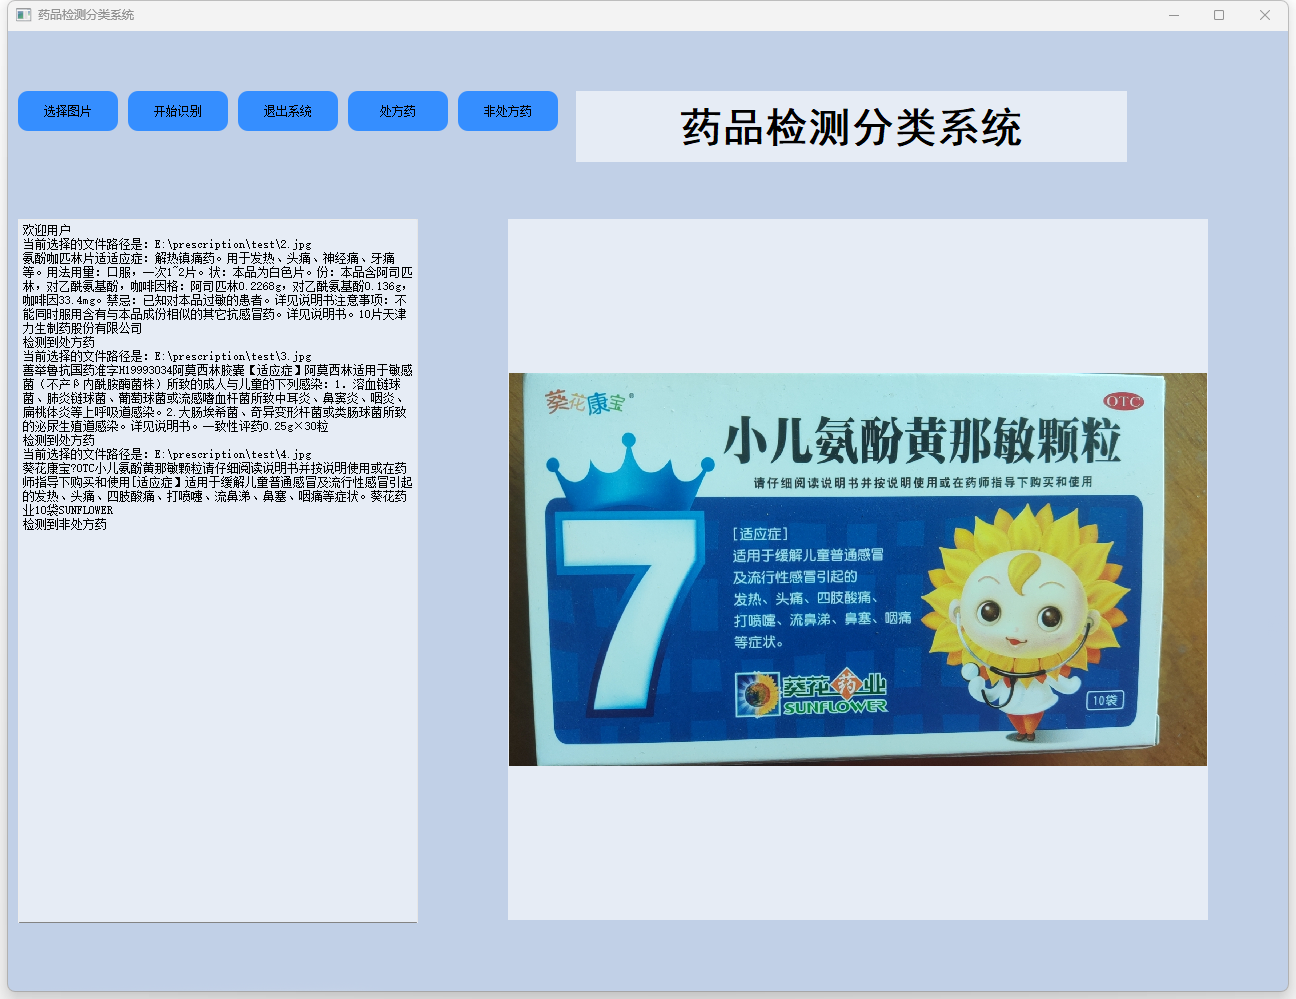Minimize the 药品检测分类系统 window
1296x999 pixels.
coord(1174,15)
